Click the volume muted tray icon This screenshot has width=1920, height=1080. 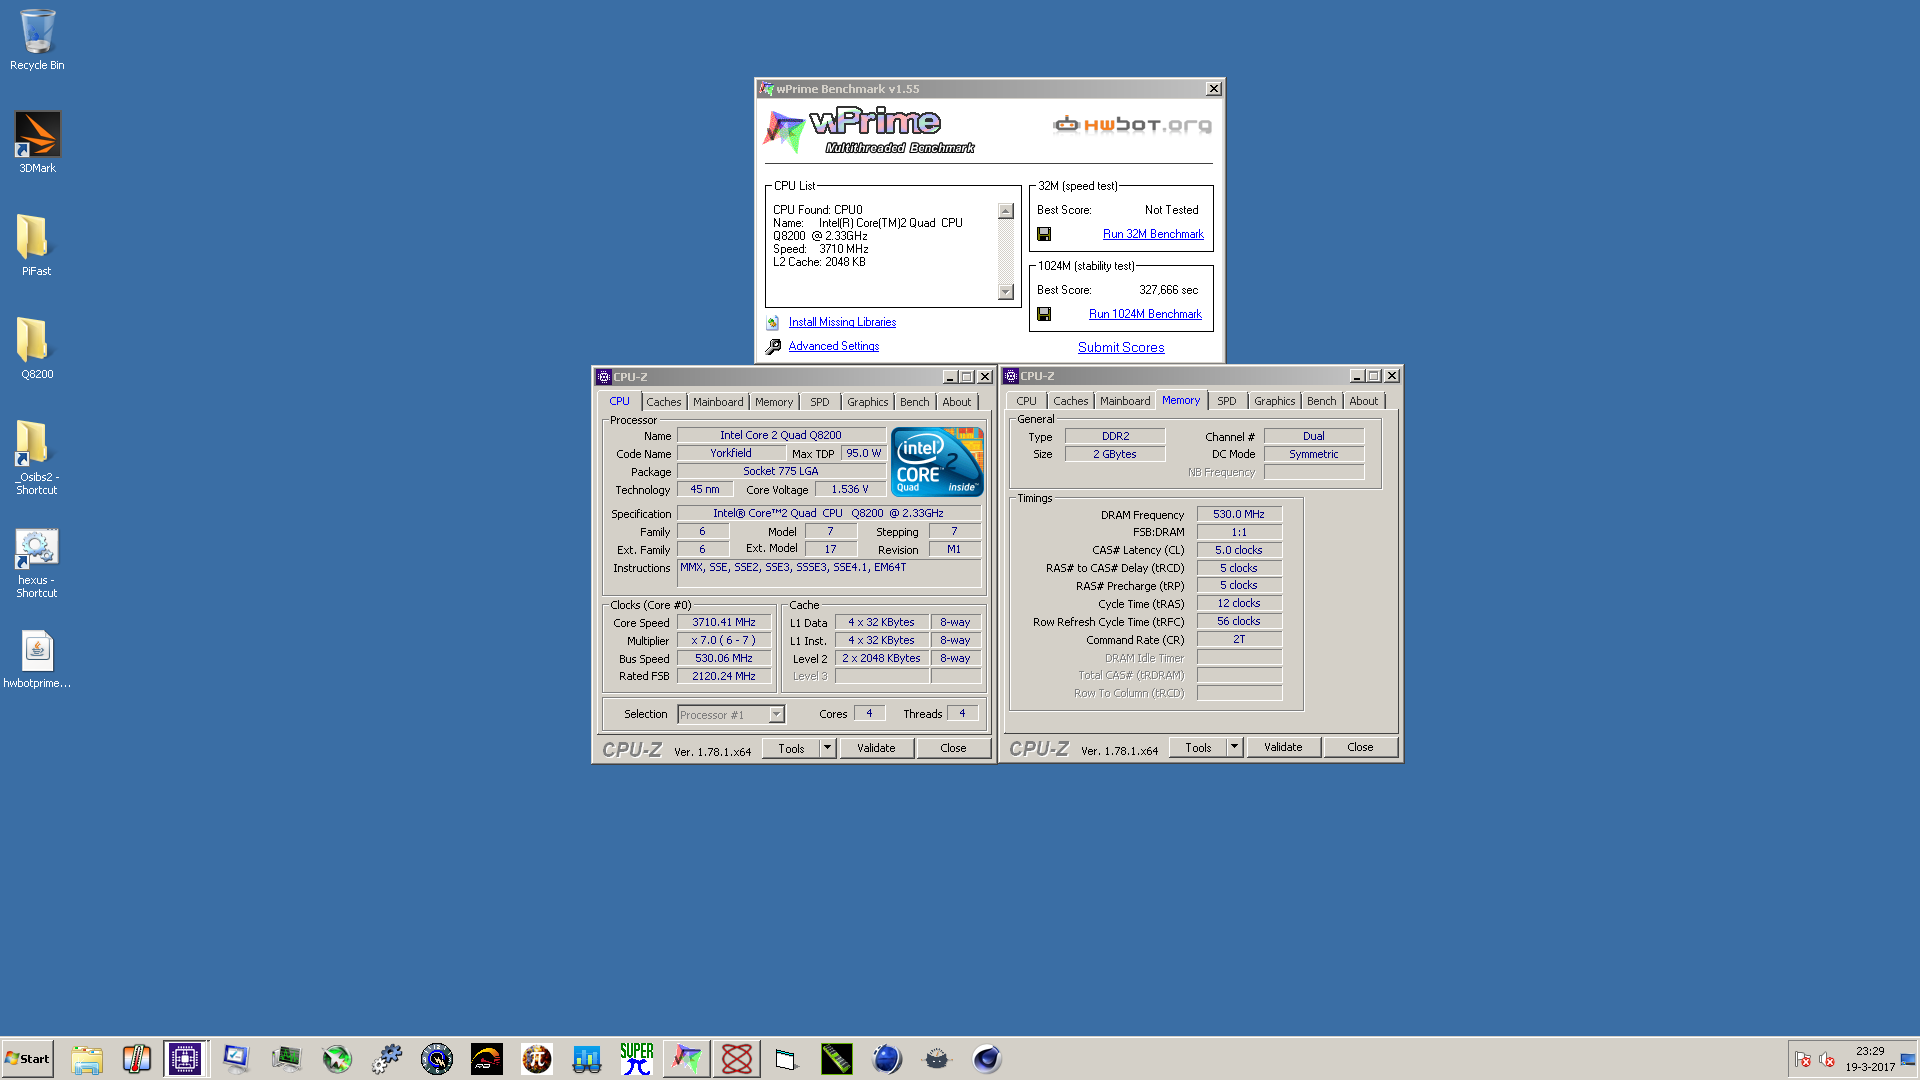1827,1059
